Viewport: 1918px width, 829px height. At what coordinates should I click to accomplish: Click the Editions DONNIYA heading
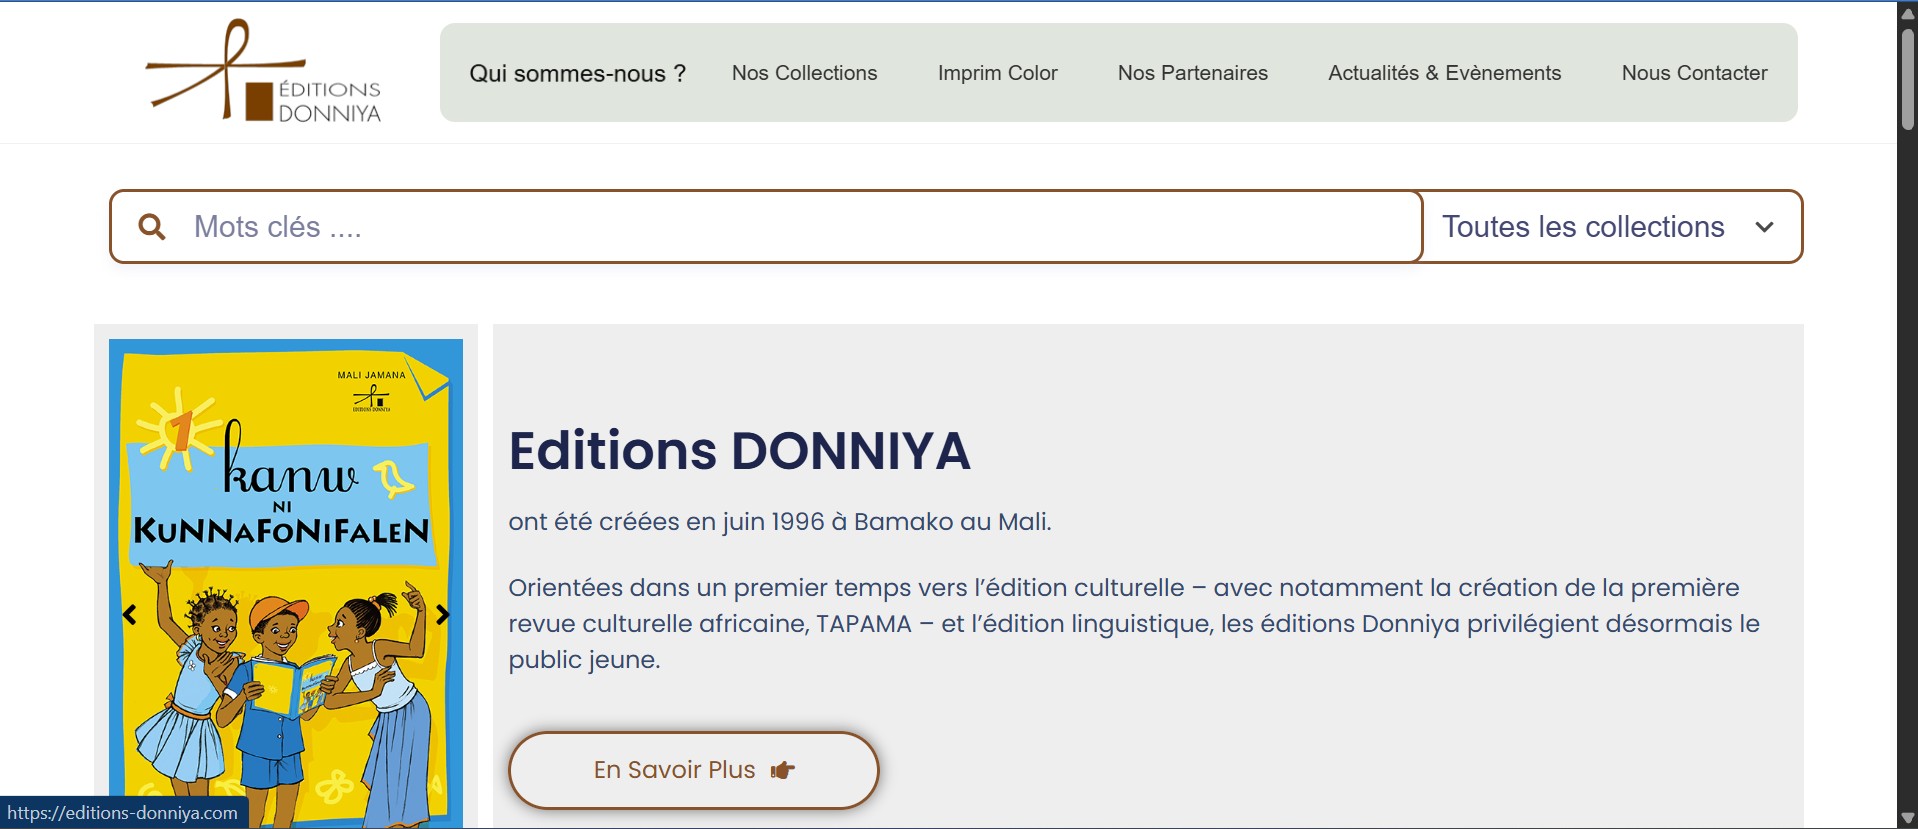coord(739,450)
